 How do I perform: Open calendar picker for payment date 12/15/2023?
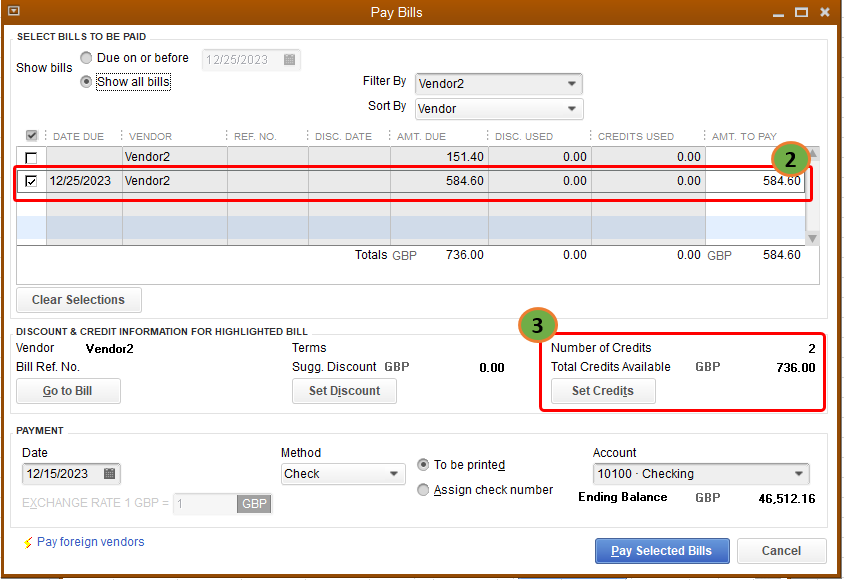[x=109, y=473]
